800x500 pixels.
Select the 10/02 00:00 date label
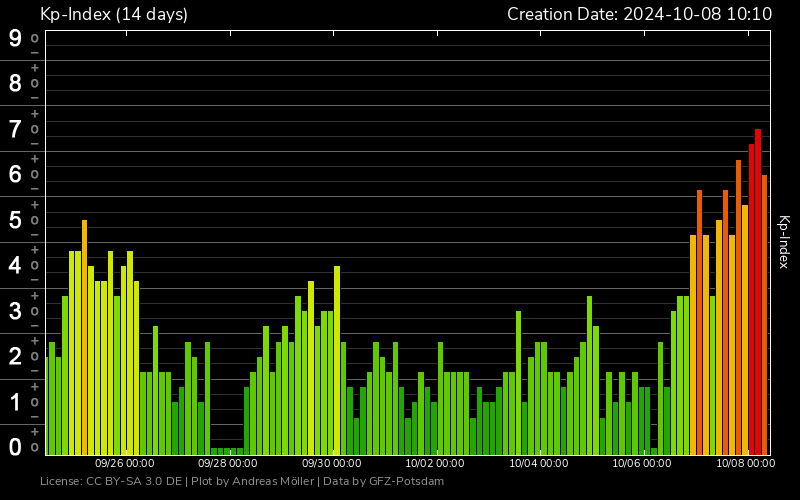[435, 463]
